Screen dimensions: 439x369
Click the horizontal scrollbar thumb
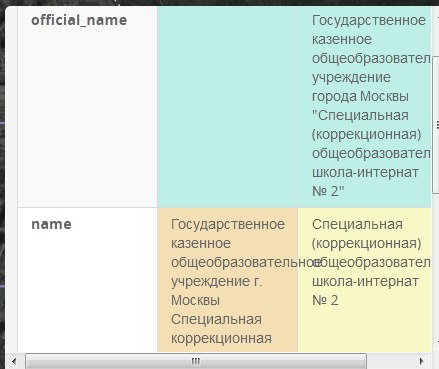[196, 361]
